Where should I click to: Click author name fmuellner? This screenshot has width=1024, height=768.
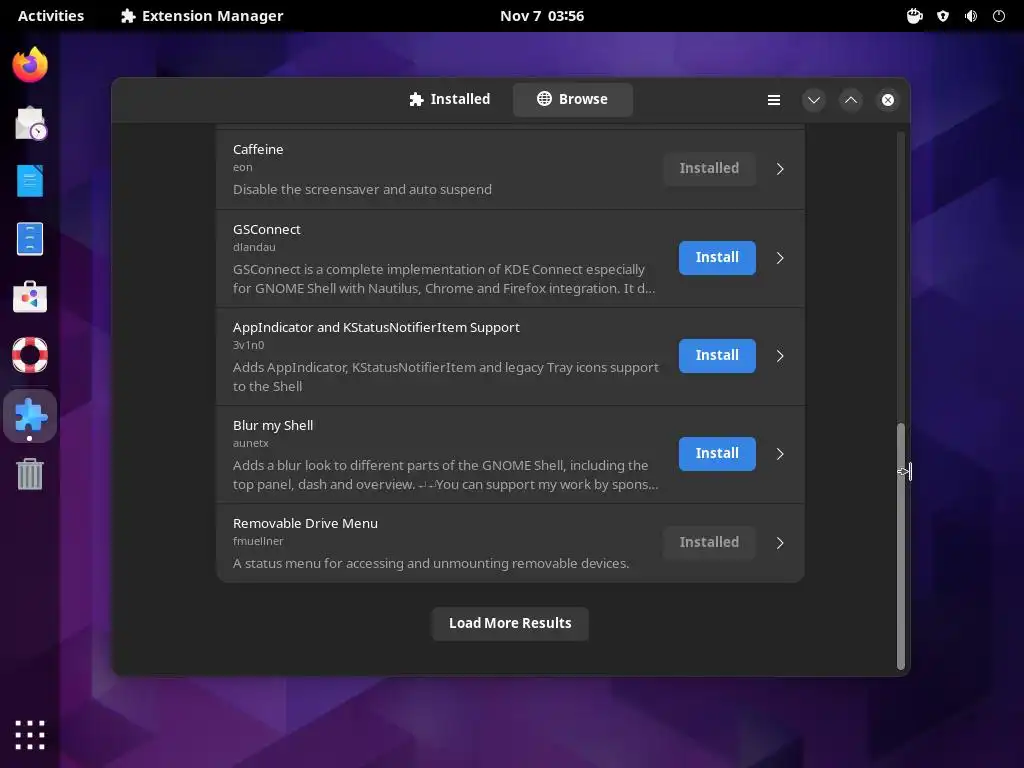(x=258, y=541)
